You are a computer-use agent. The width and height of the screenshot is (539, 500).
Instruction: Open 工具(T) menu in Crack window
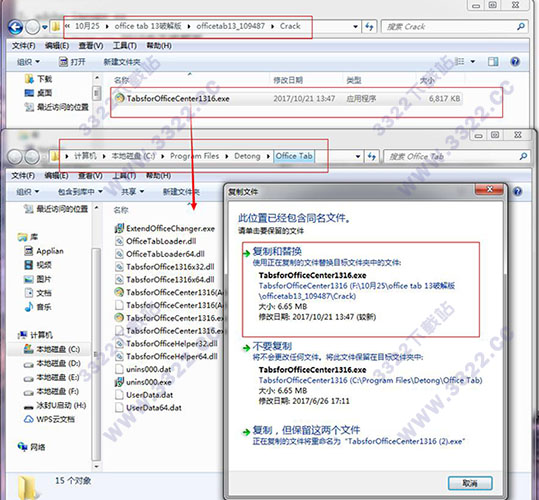click(x=124, y=46)
